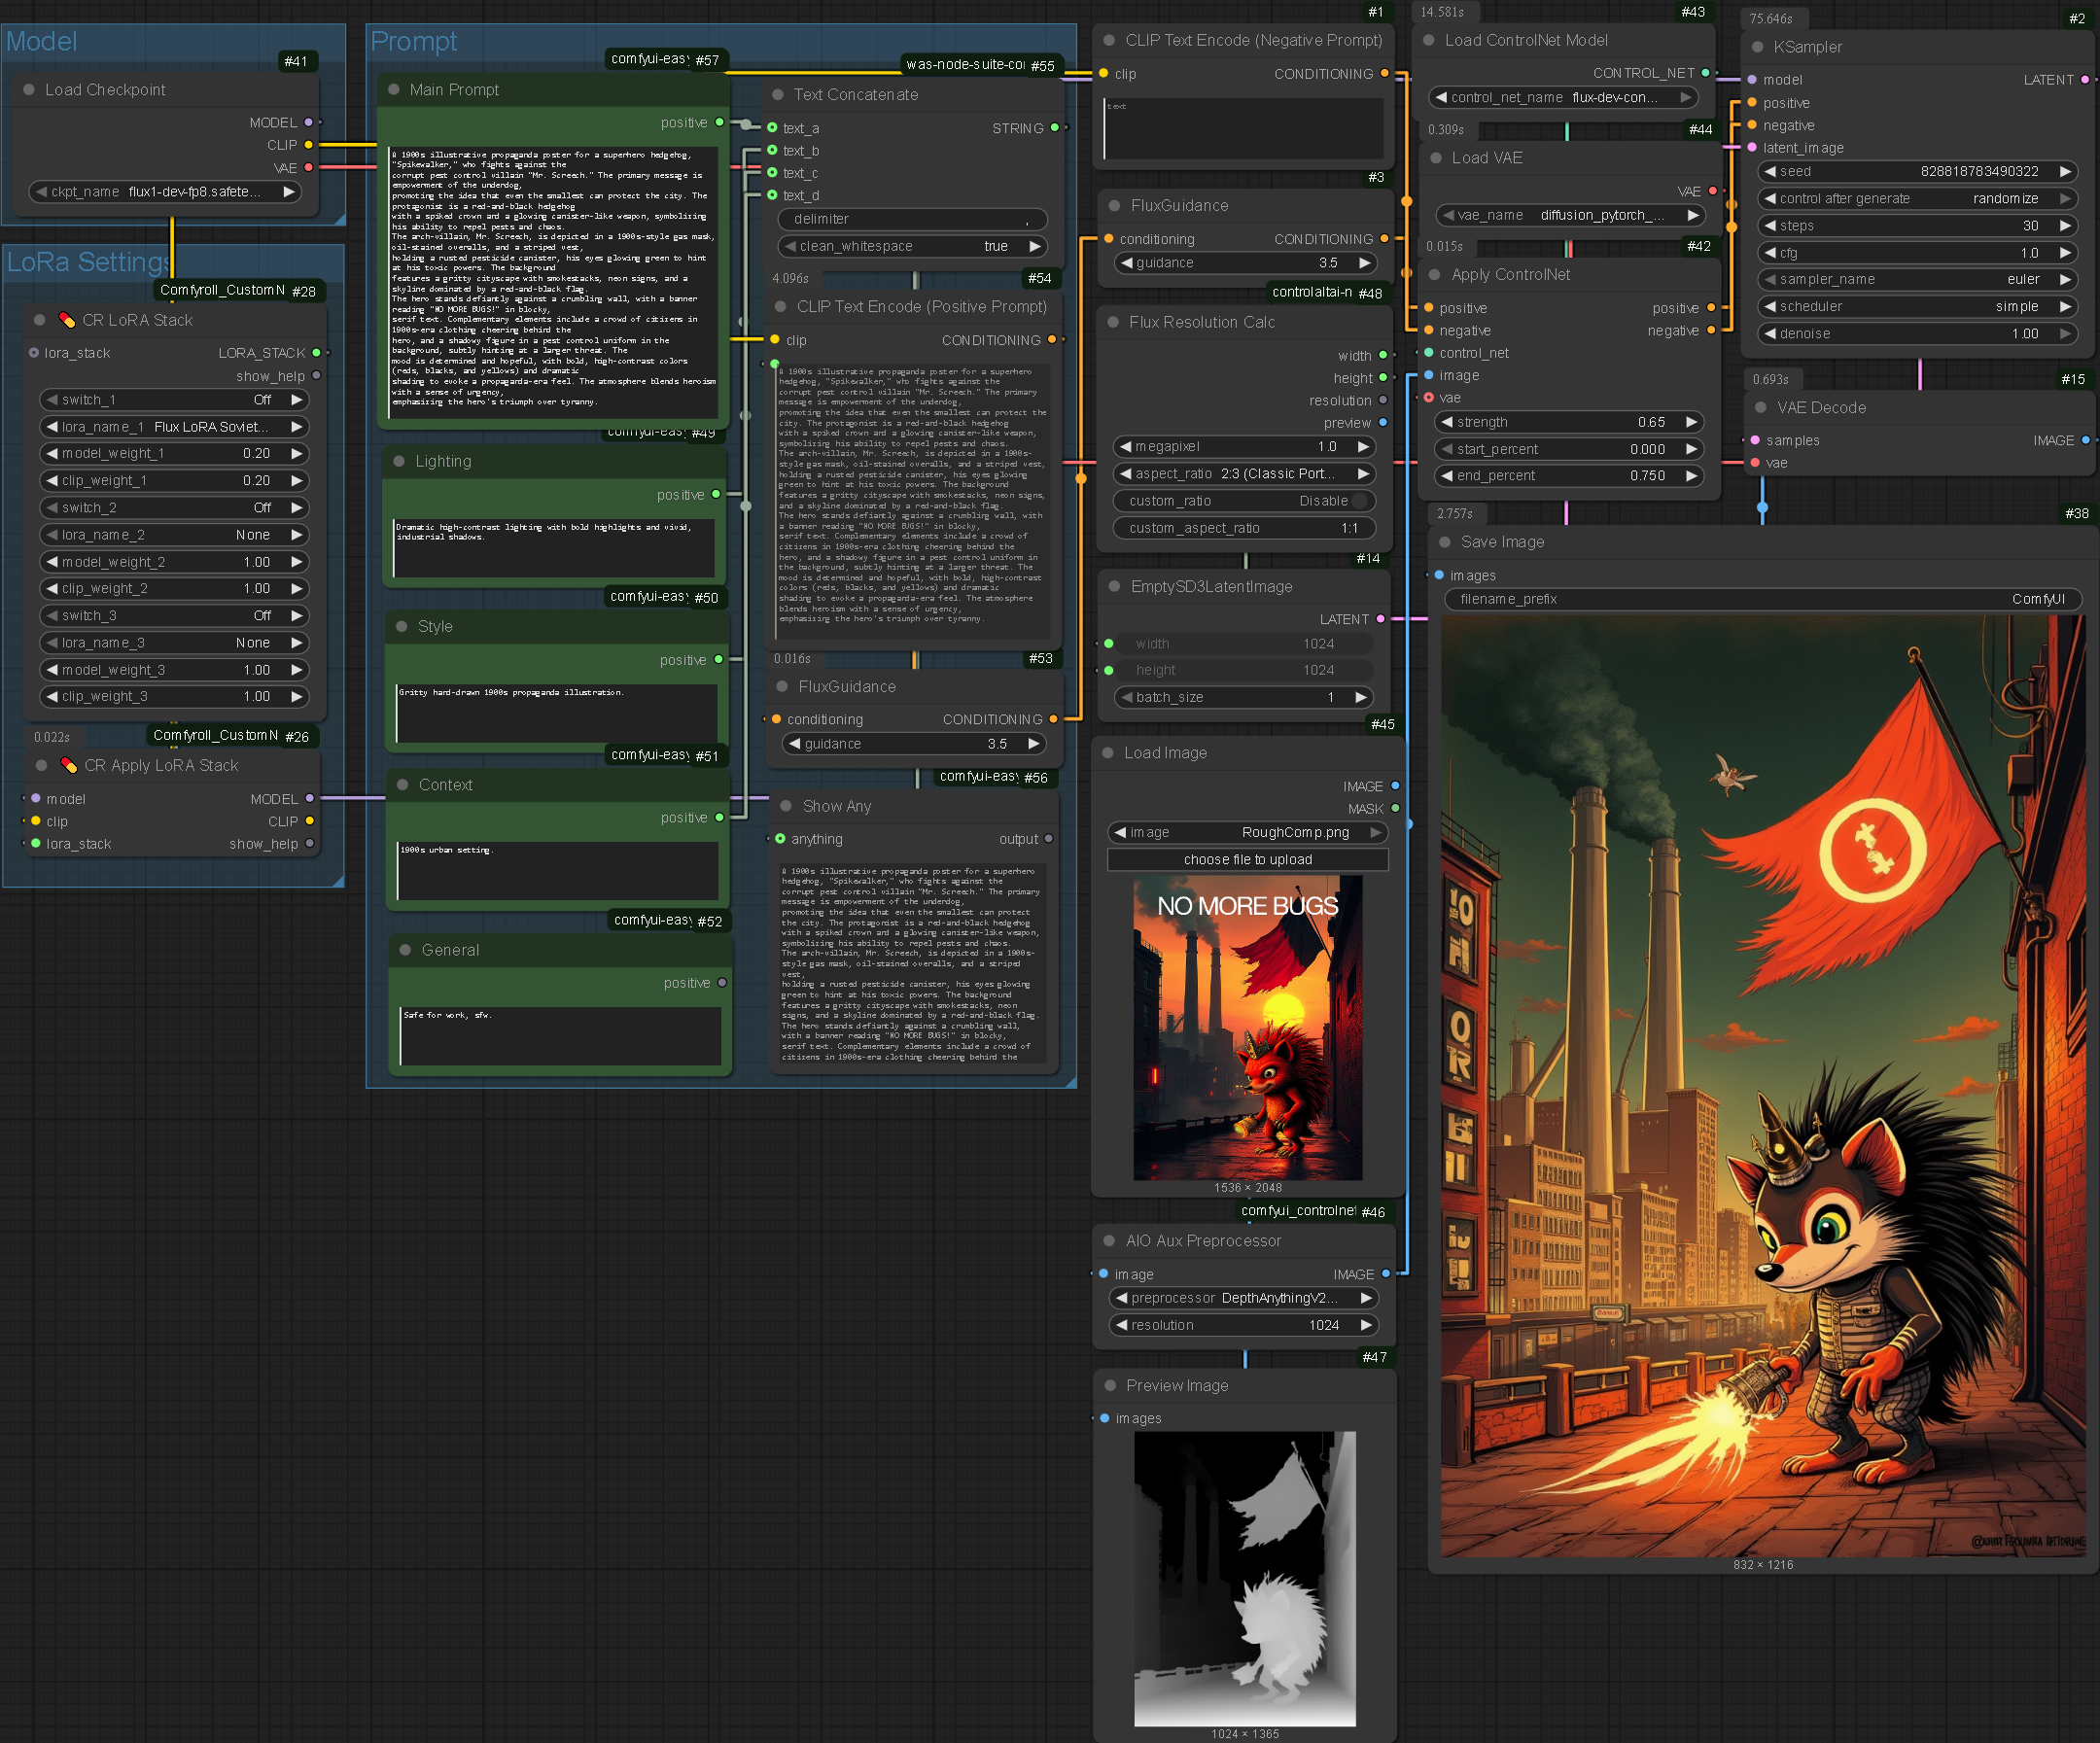
Task: Adjust denoise 1.00 value in KSampler
Action: pos(1917,334)
